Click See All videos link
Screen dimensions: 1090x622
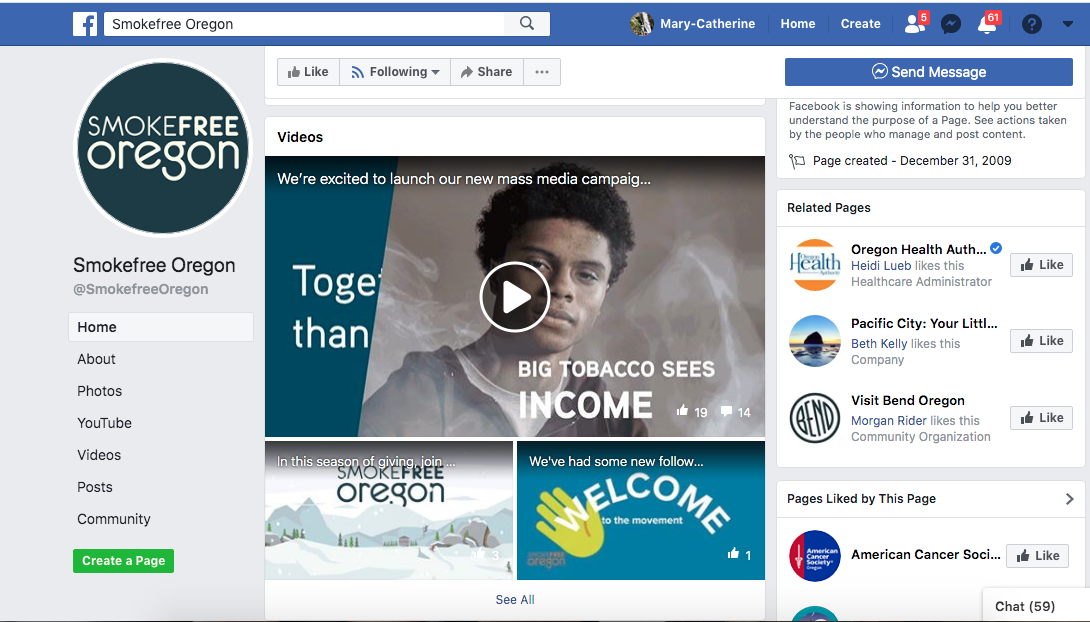click(515, 600)
